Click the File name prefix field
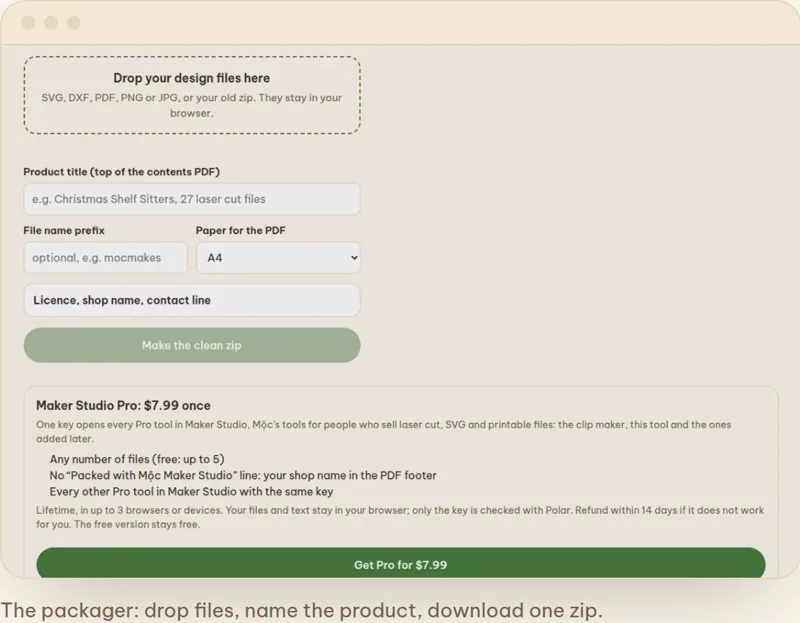800x623 pixels. click(106, 258)
